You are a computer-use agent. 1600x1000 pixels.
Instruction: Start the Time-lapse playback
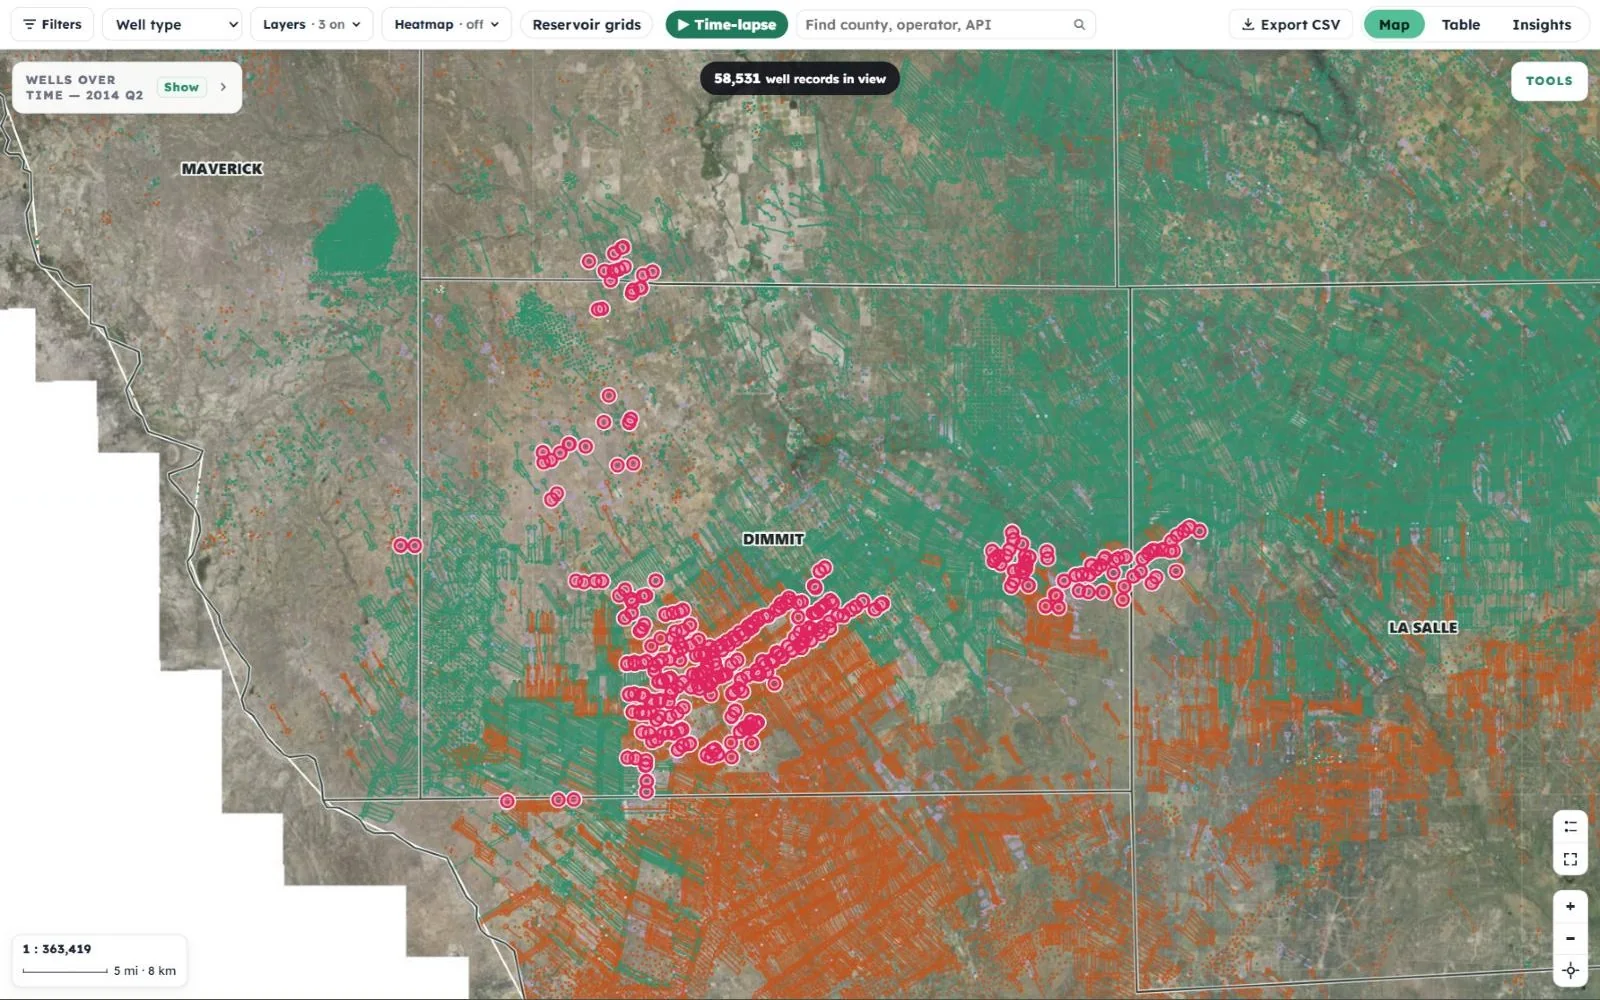point(727,24)
